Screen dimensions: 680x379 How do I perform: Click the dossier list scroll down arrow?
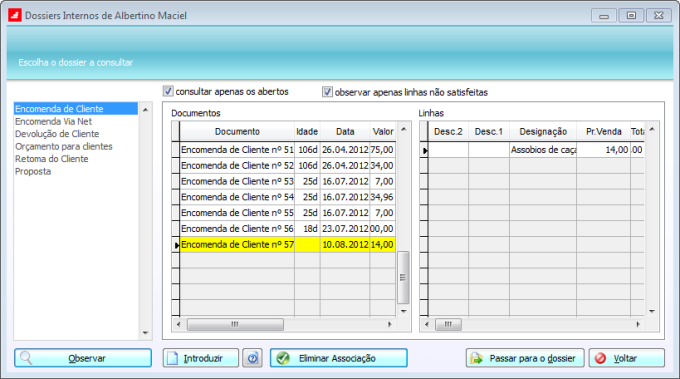pyautogui.click(x=145, y=333)
